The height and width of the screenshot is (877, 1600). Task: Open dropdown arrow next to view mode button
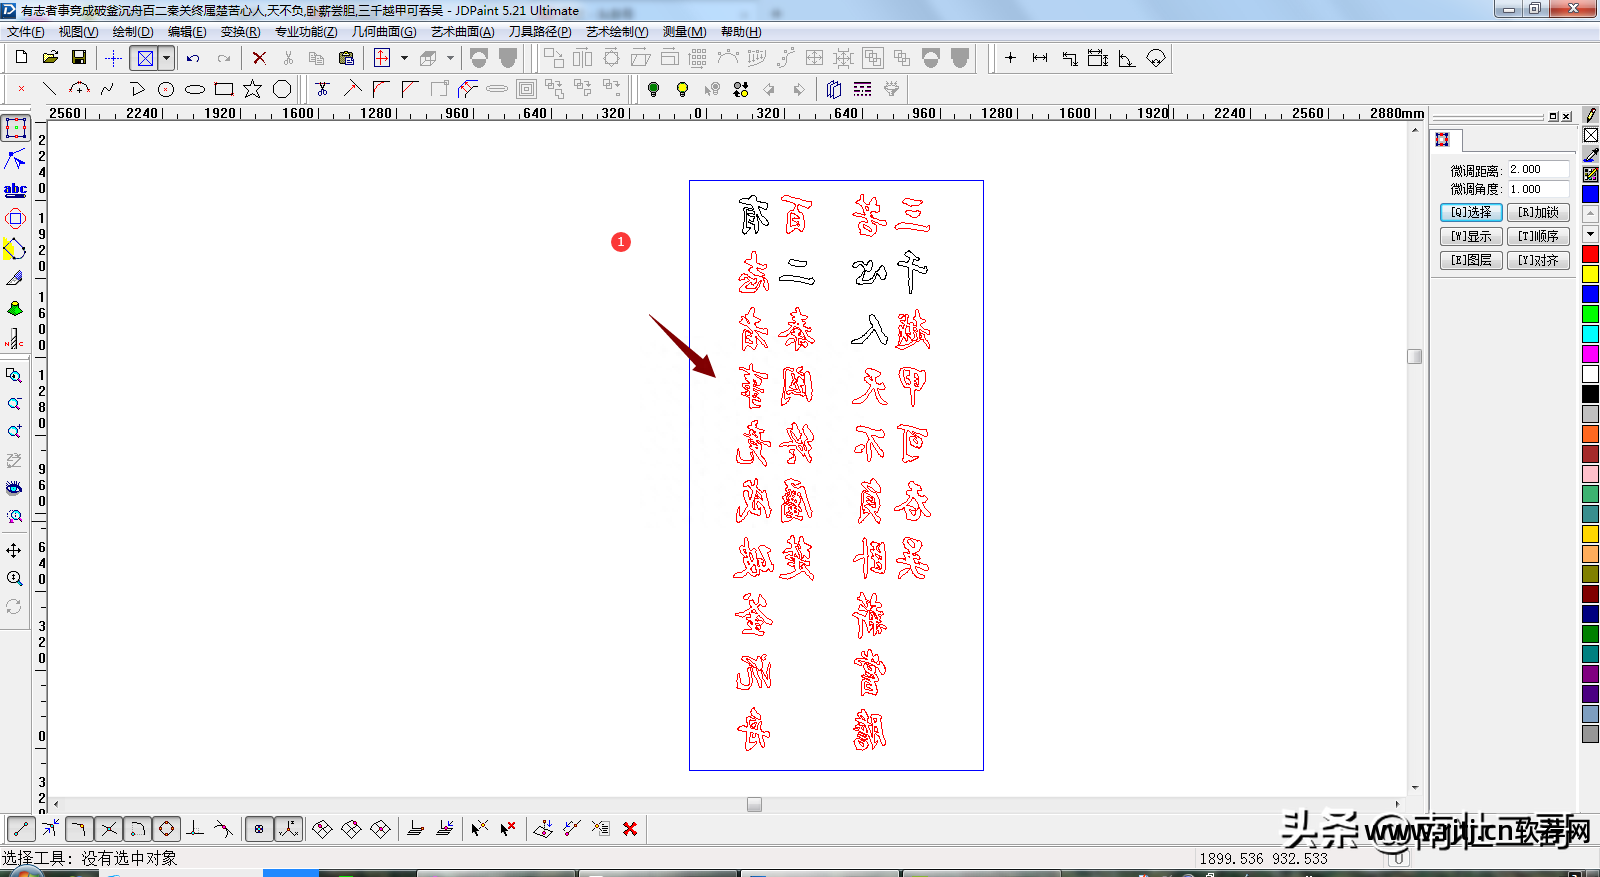[x=167, y=58]
